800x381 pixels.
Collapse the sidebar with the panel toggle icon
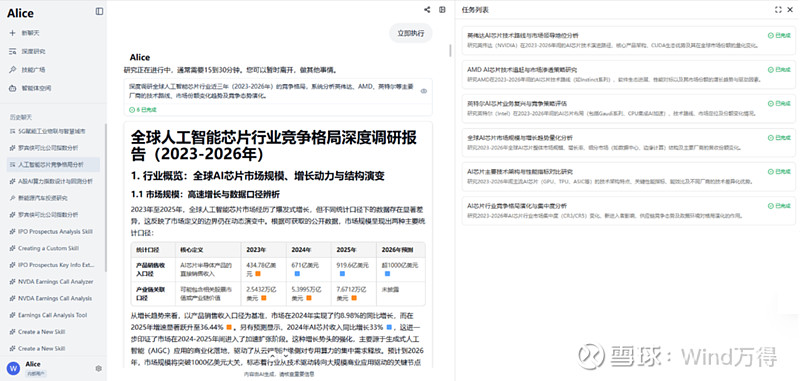tap(99, 11)
